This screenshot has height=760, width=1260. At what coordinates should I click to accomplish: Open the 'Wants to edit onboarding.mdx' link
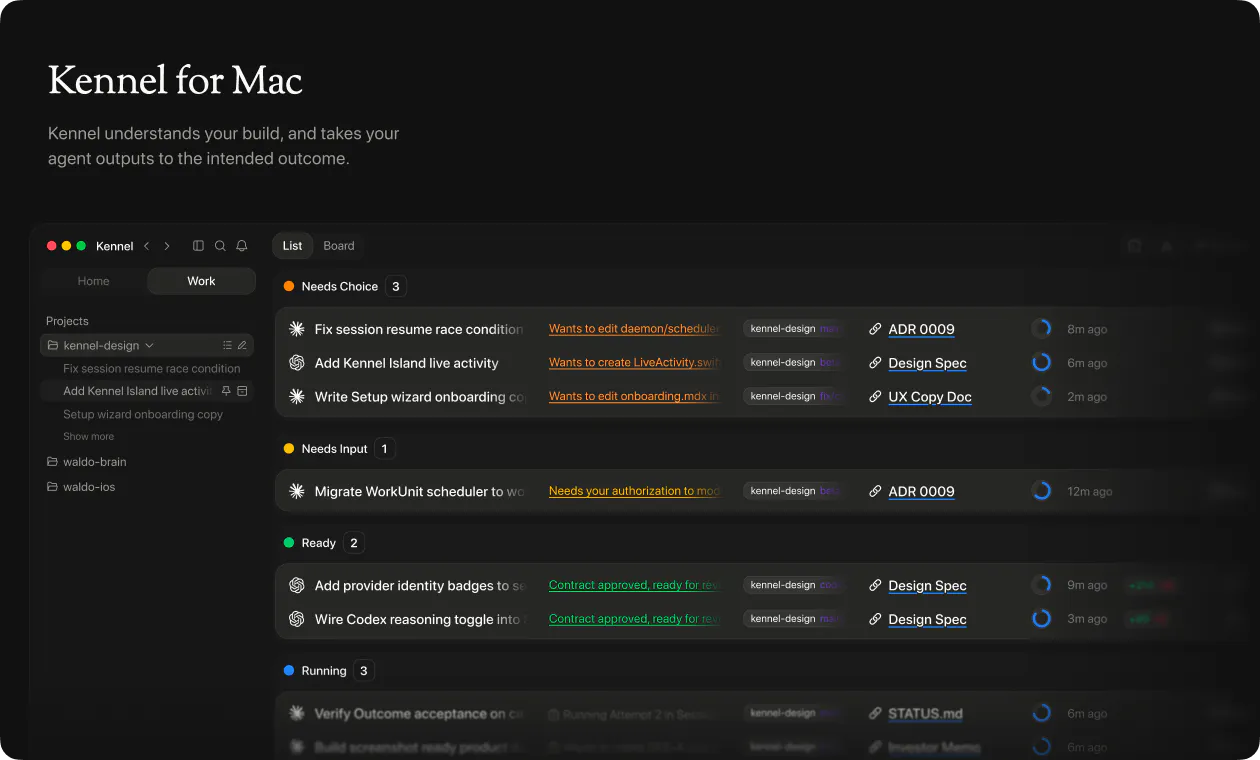pyautogui.click(x=634, y=397)
